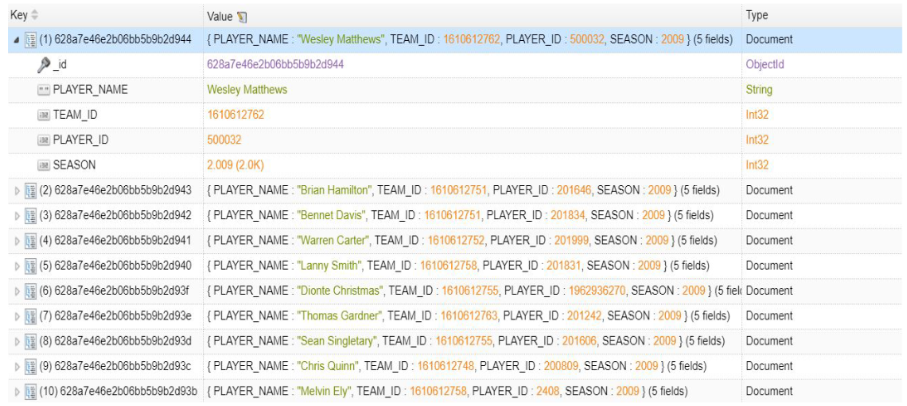
Task: Click document icon of the Wesley Matthews record
Action: pyautogui.click(x=29, y=40)
